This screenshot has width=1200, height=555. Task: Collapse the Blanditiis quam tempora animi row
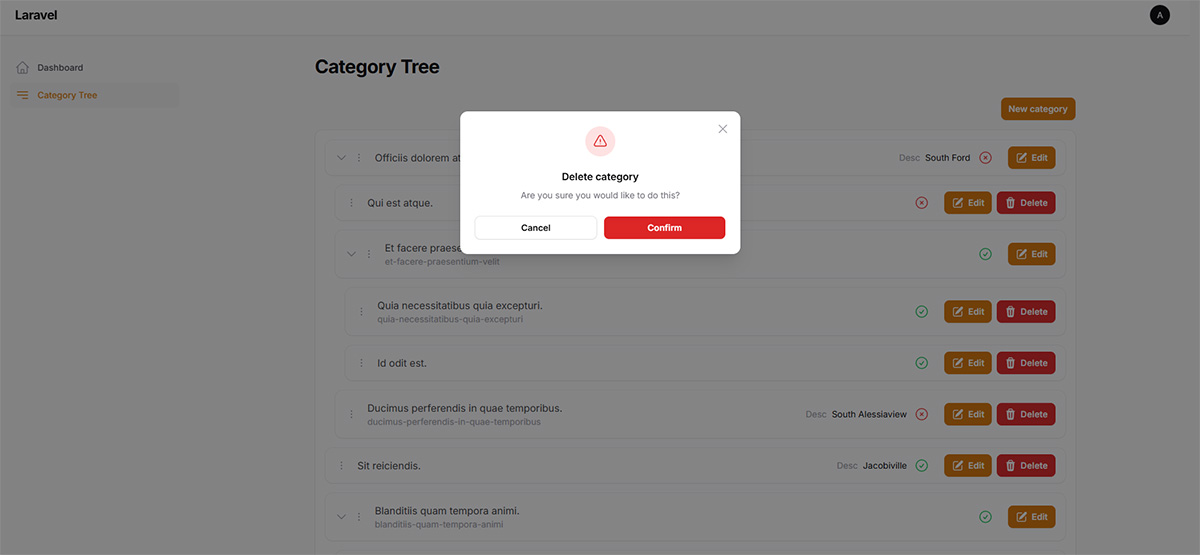coord(341,517)
